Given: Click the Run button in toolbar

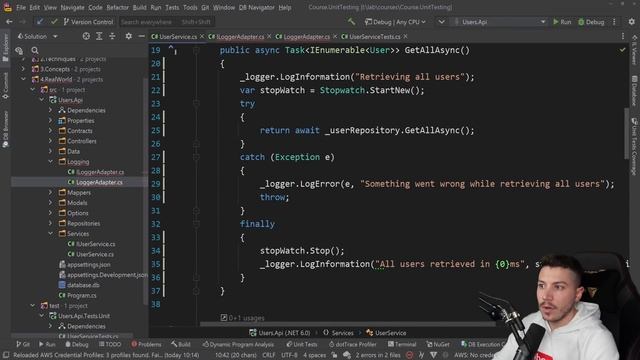Looking at the screenshot, I should point(562,22).
